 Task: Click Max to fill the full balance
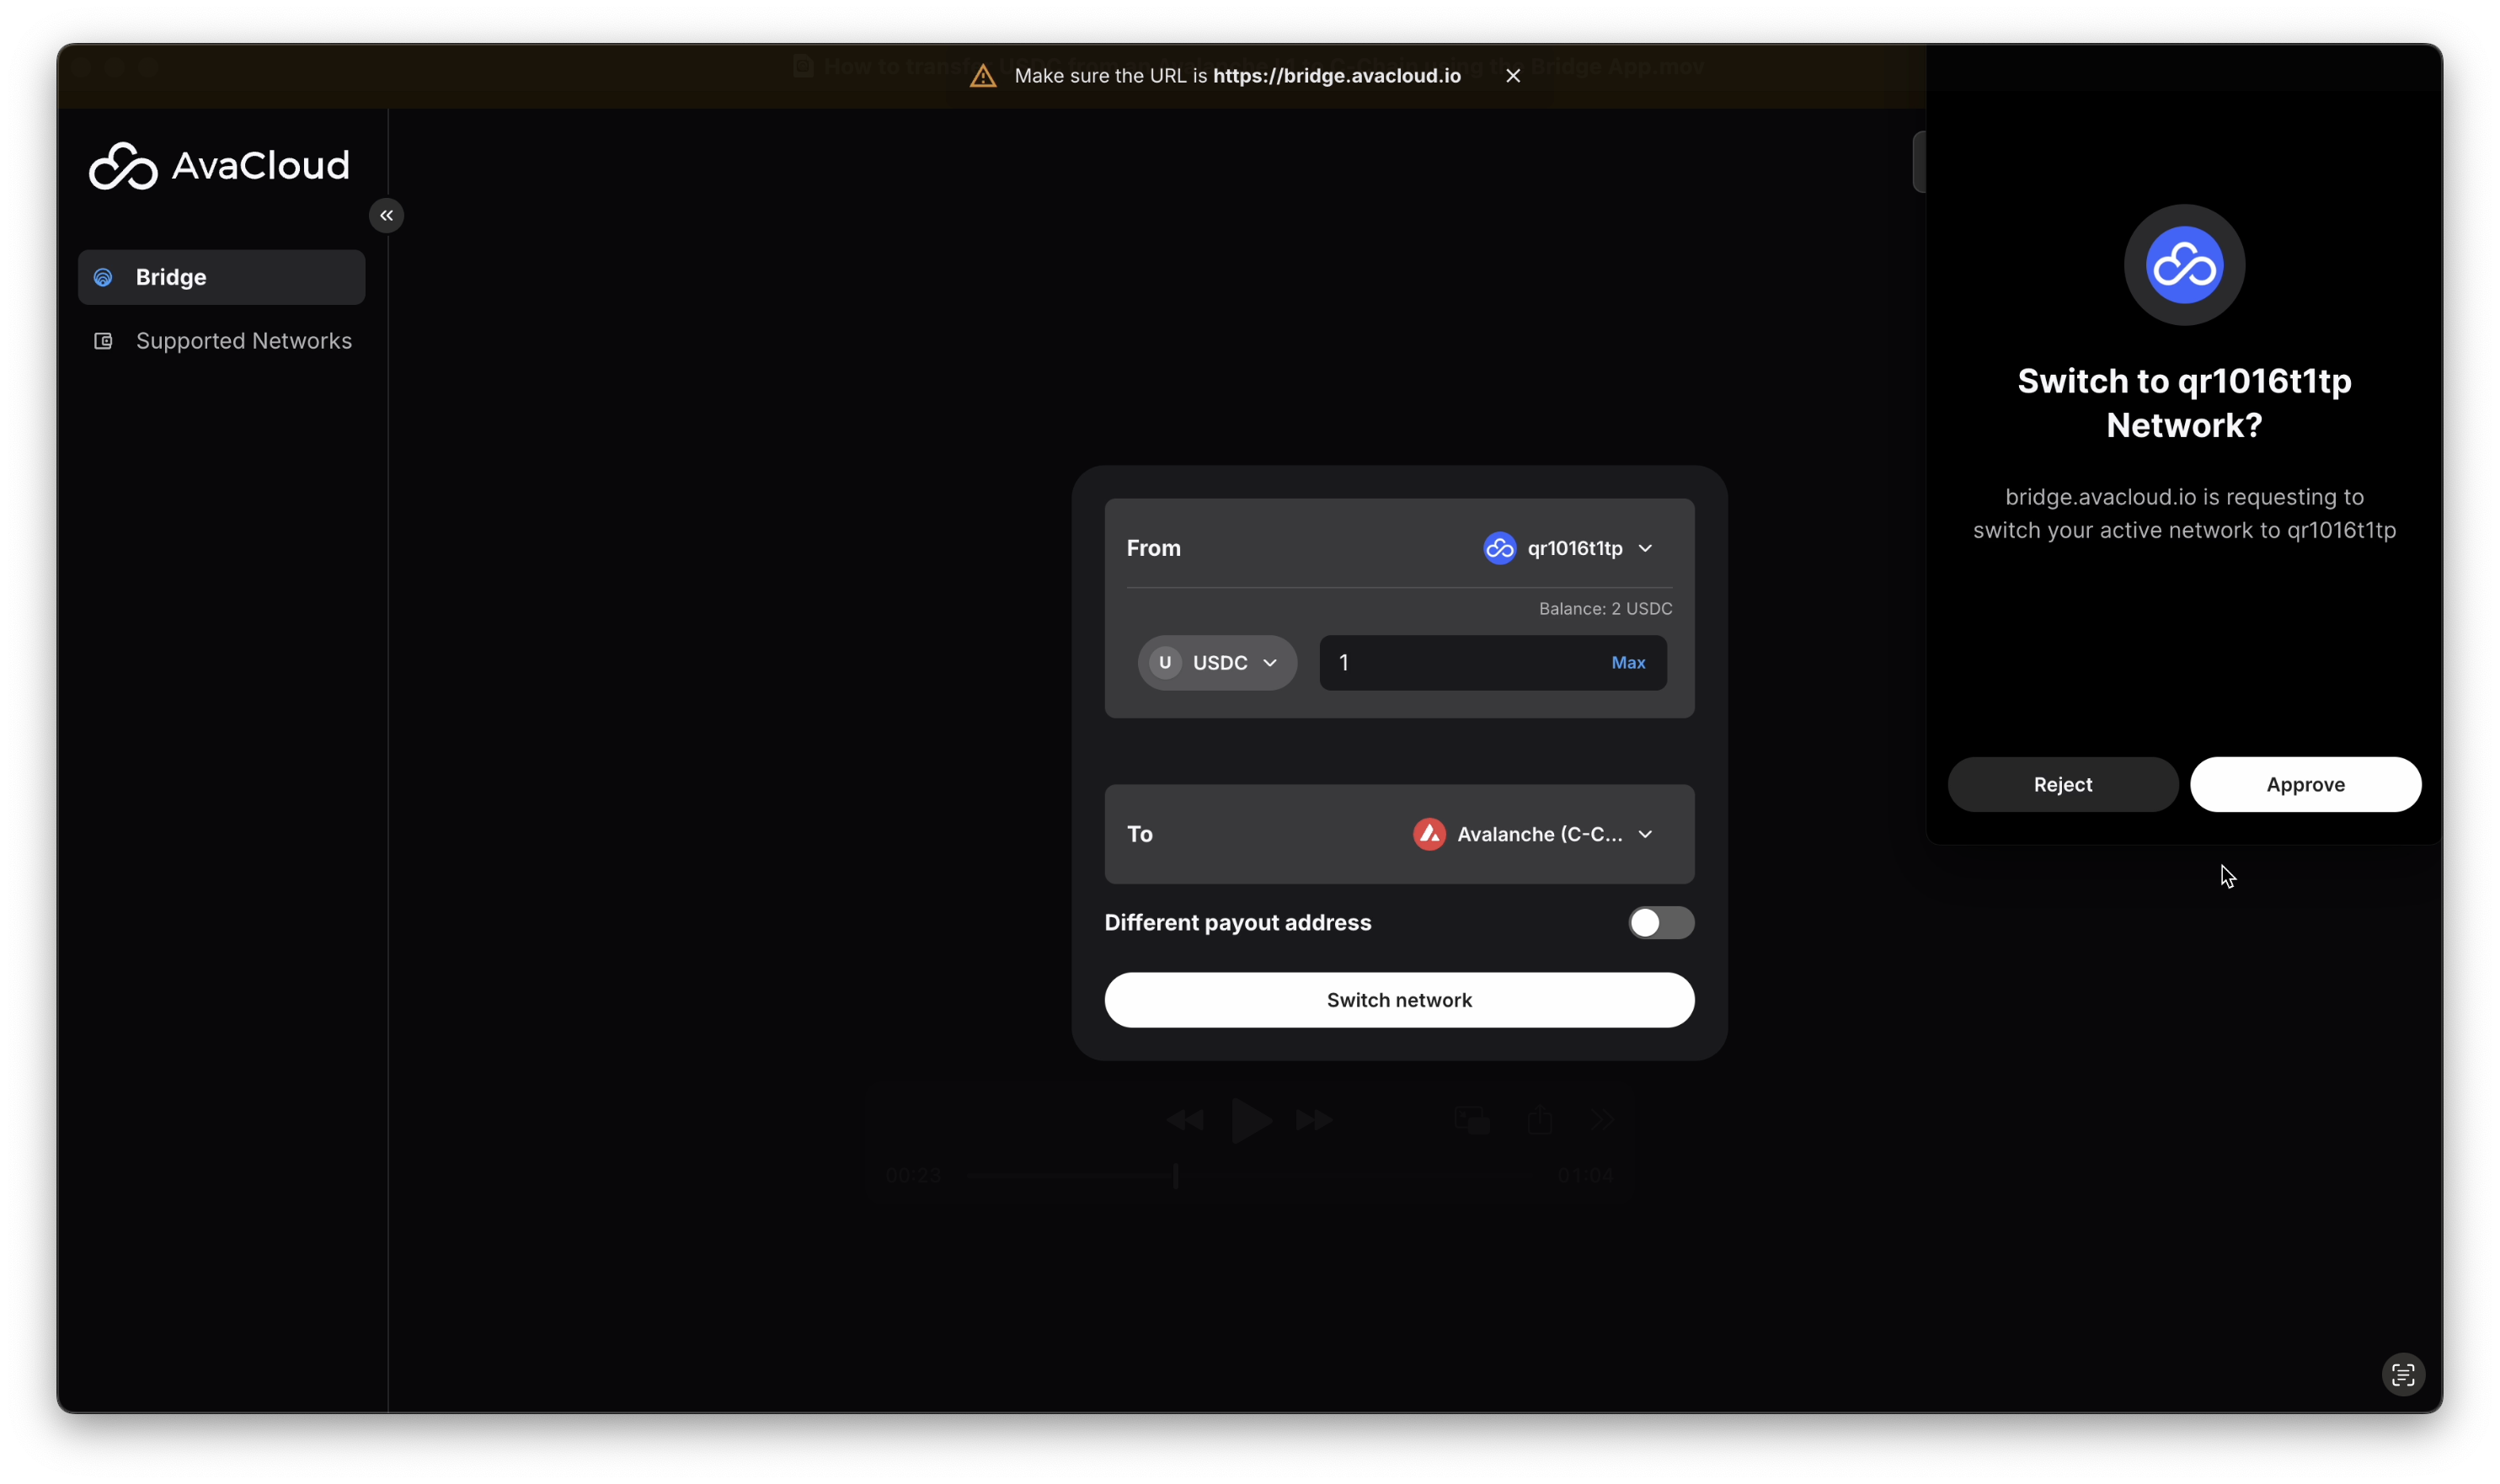click(x=1627, y=663)
